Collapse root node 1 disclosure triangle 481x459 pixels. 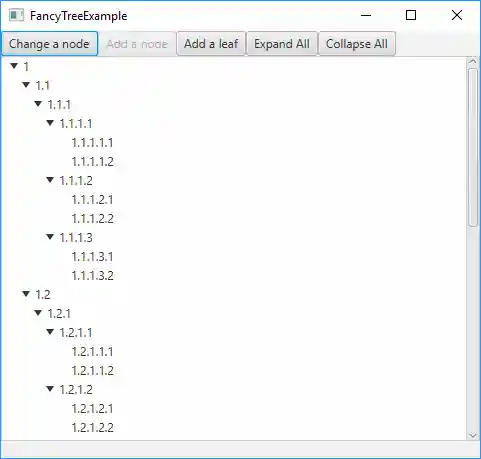(x=14, y=66)
